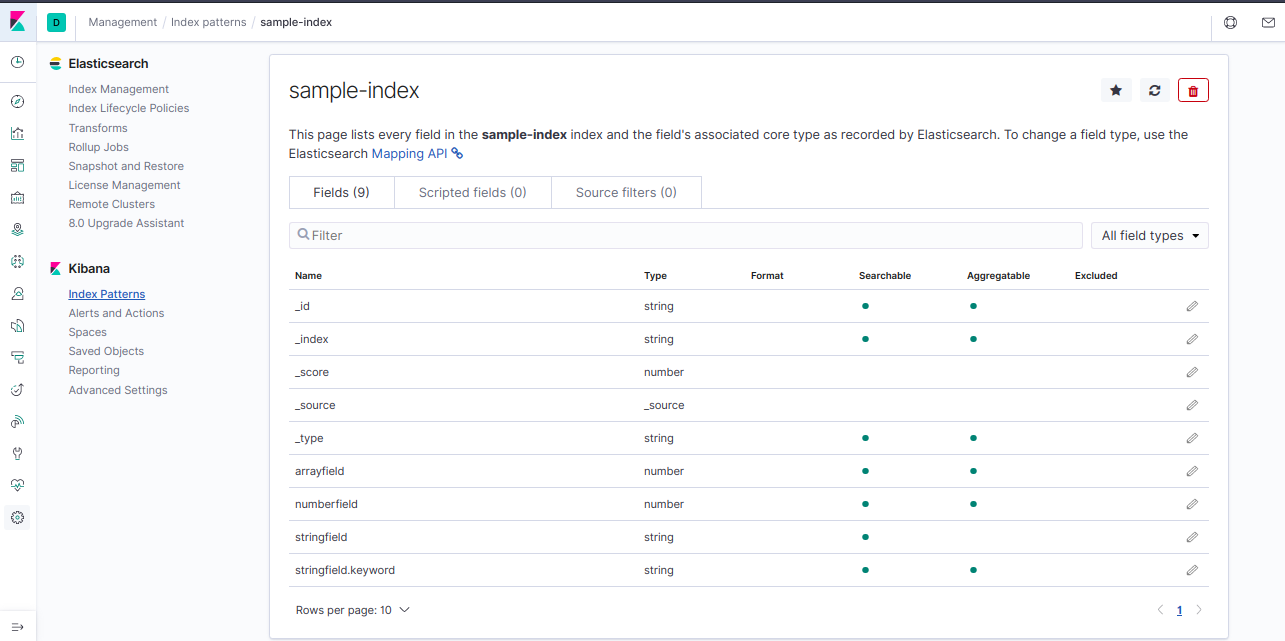The image size is (1285, 641).
Task: Open the newsfeed envelope icon
Action: 1268,21
